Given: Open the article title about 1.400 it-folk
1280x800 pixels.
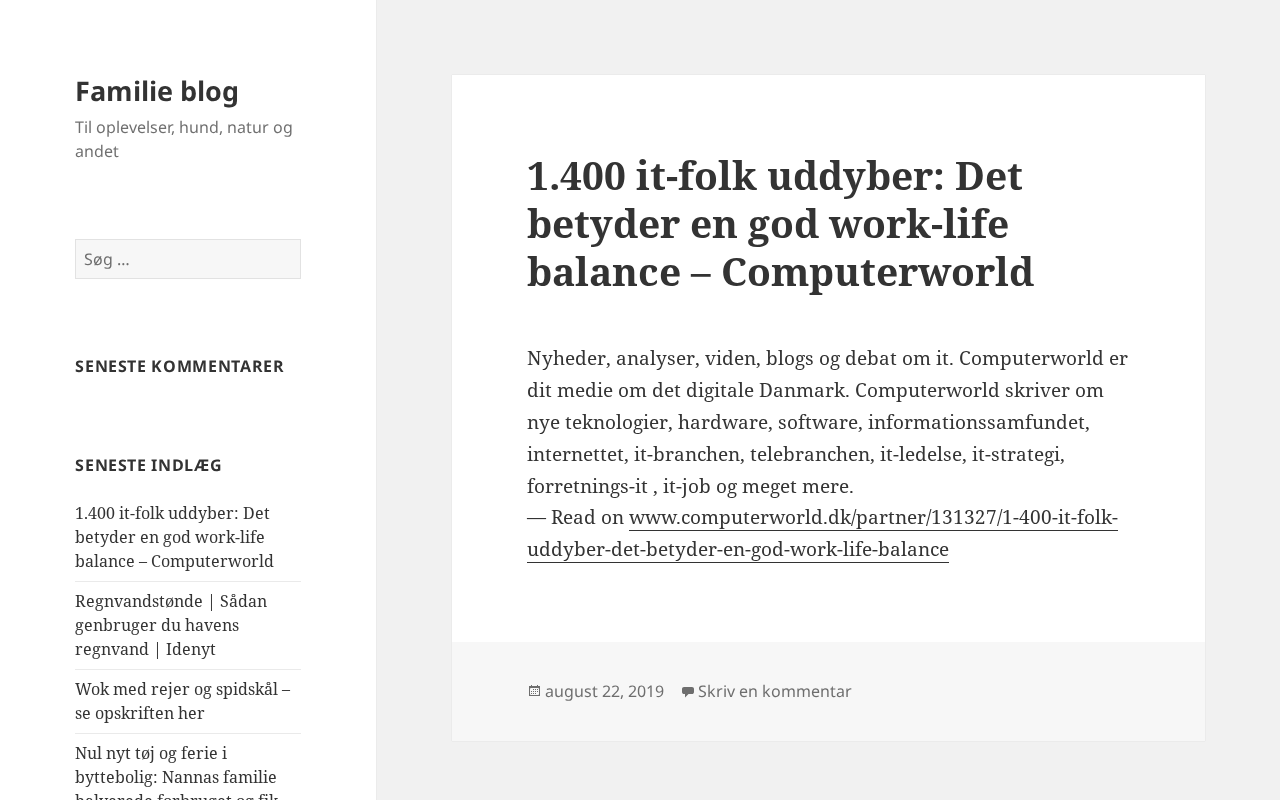Looking at the screenshot, I should click(780, 223).
